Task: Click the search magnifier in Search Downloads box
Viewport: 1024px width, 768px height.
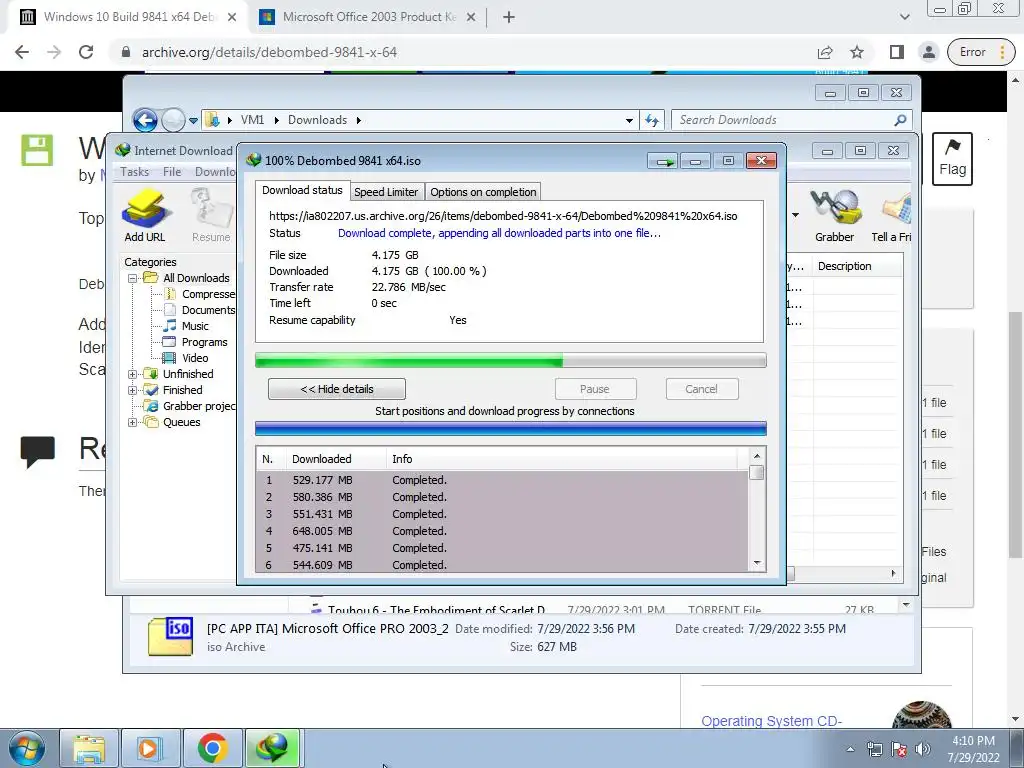Action: [x=900, y=120]
